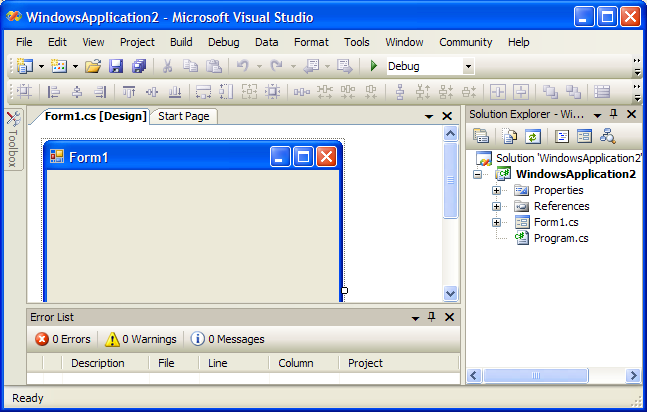Click the View Class Diagram icon
Screen dimensions: 647x412
[x=607, y=136]
